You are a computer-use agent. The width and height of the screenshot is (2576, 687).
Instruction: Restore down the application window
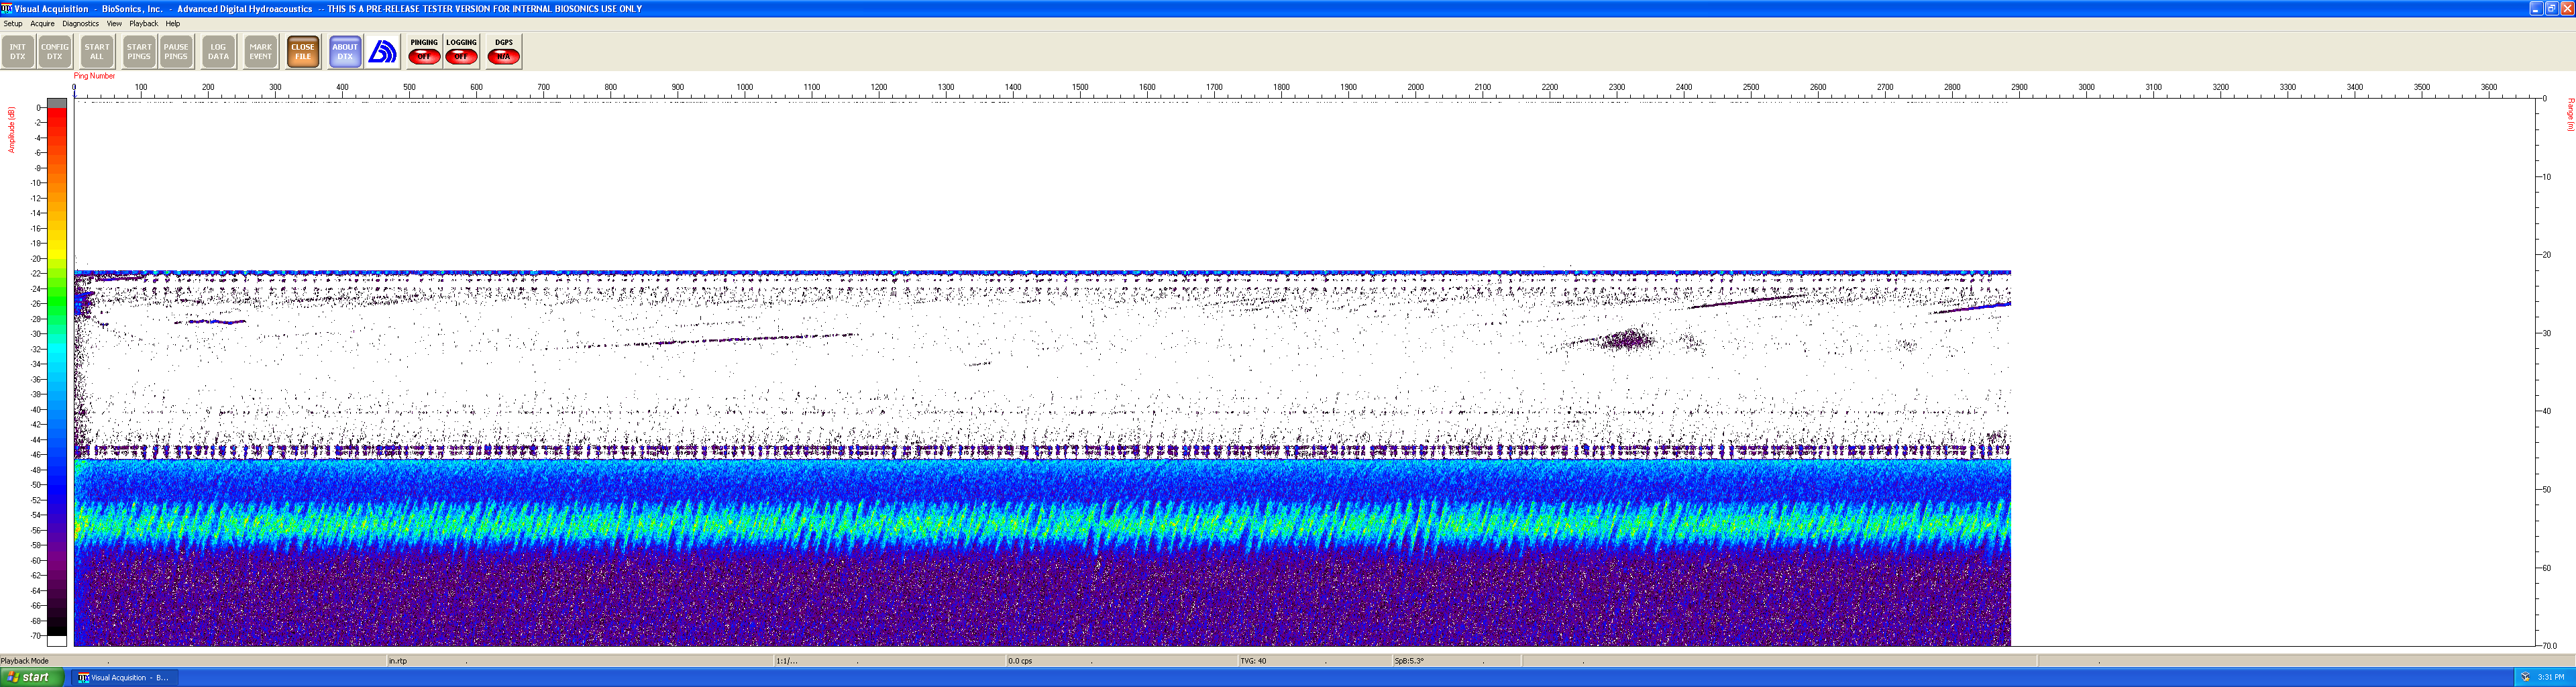2551,8
